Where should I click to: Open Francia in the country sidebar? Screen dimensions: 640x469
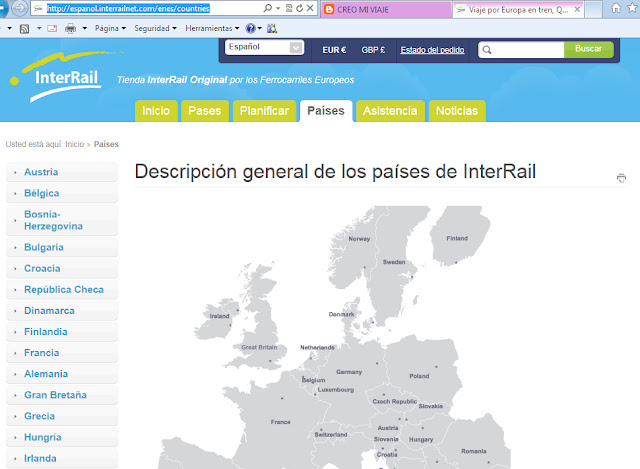(x=62, y=353)
